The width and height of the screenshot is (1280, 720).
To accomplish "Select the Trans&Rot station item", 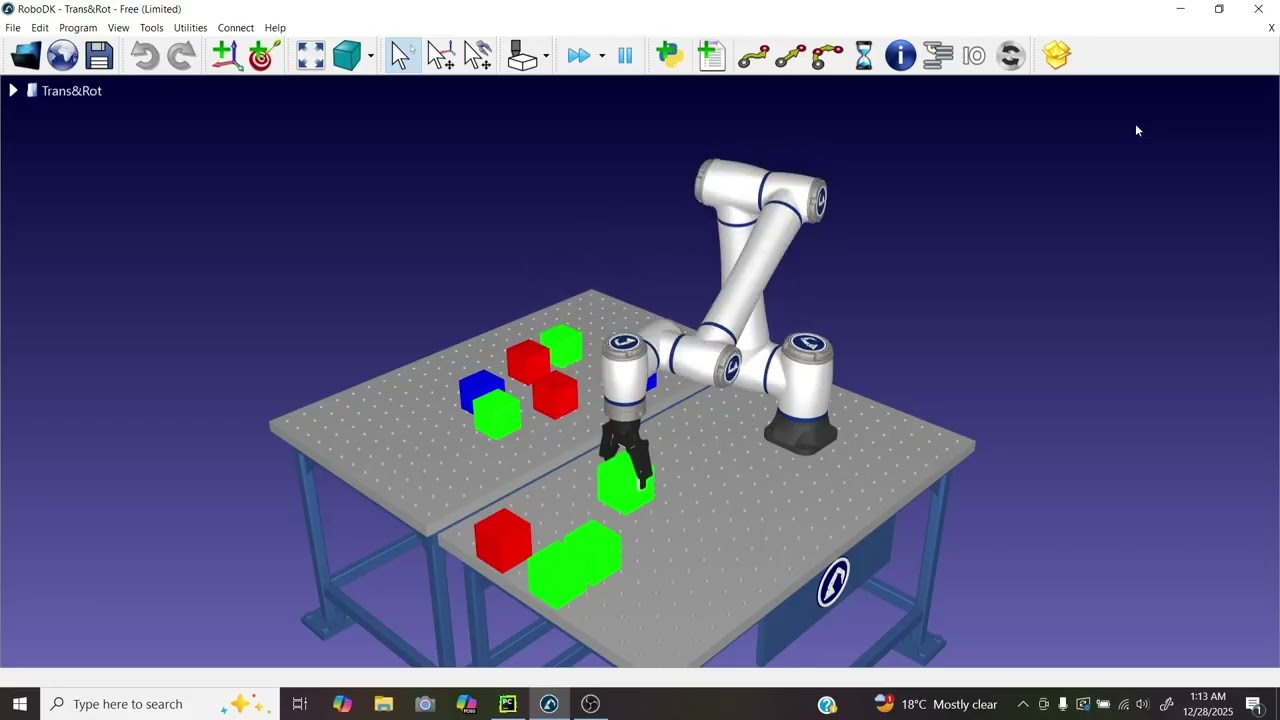I will click(71, 91).
